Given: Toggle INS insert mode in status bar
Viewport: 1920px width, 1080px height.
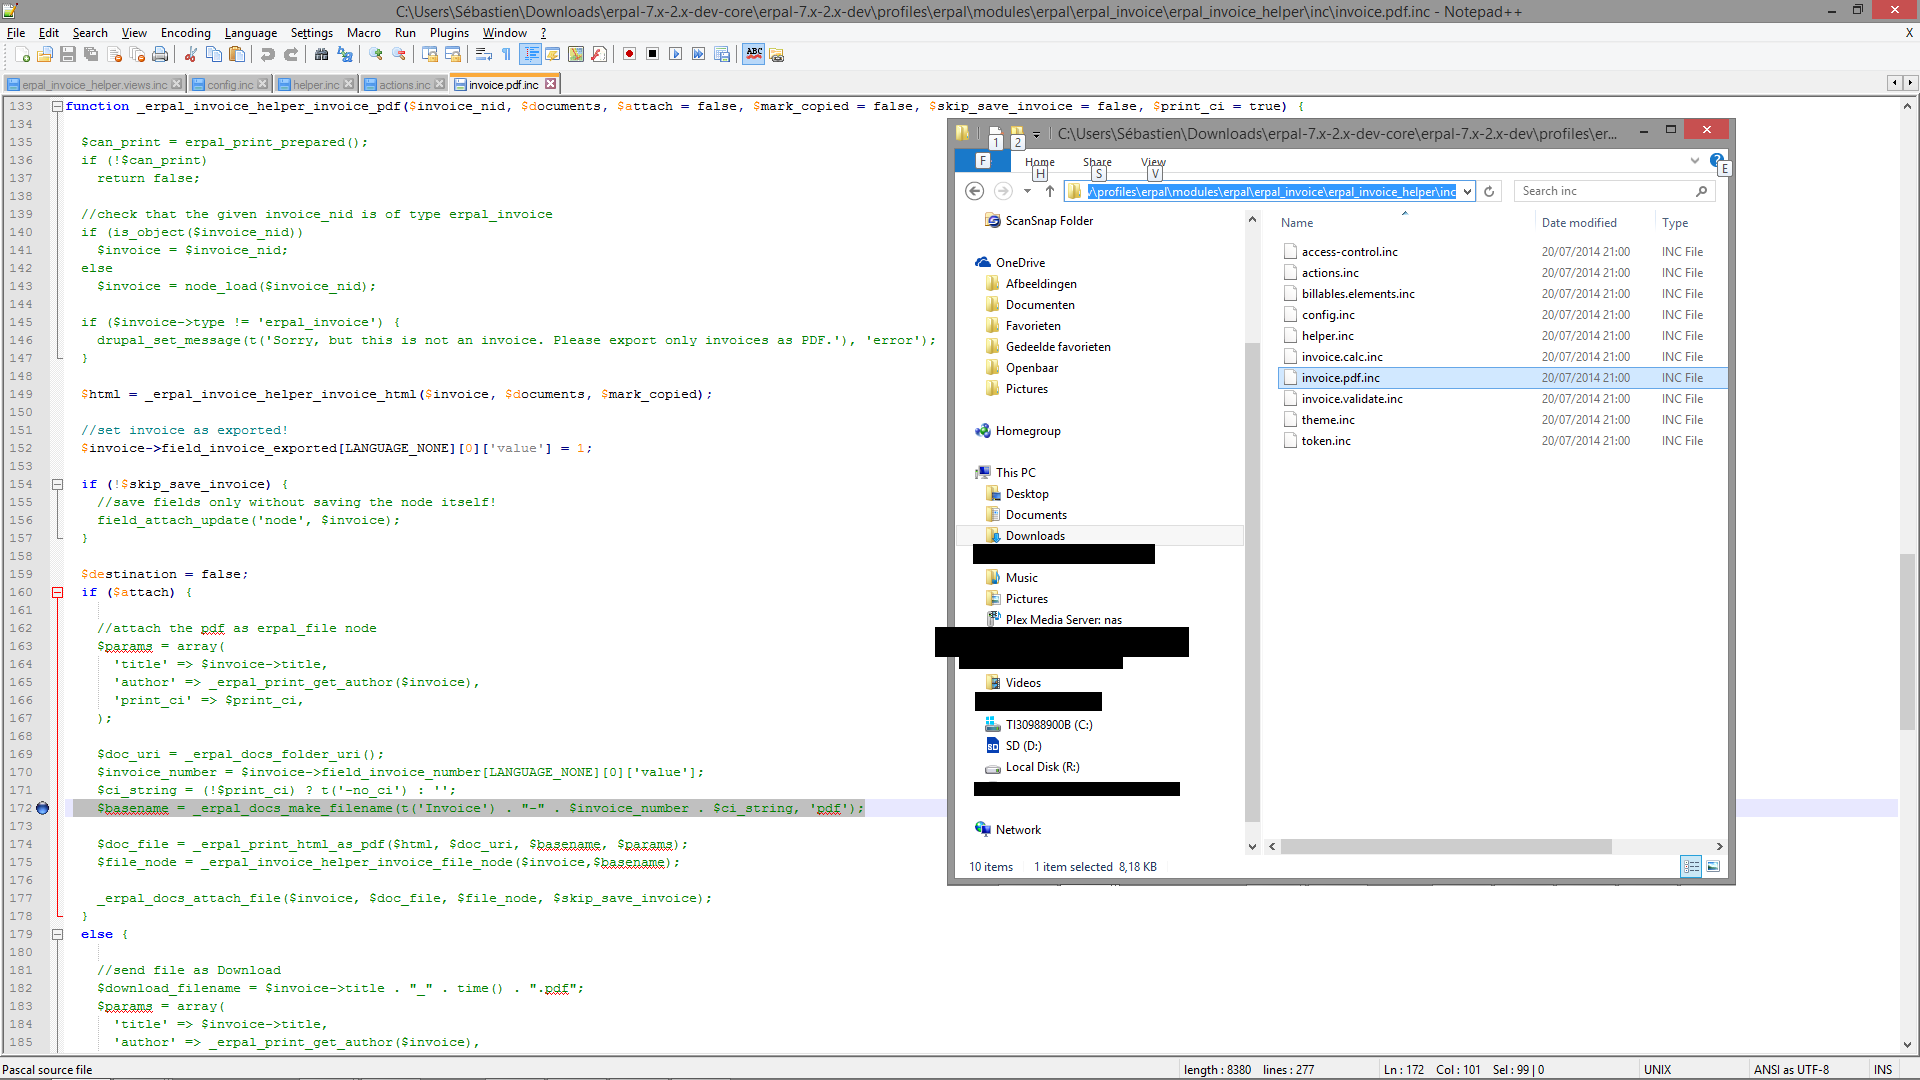Looking at the screenshot, I should pyautogui.click(x=1883, y=1069).
